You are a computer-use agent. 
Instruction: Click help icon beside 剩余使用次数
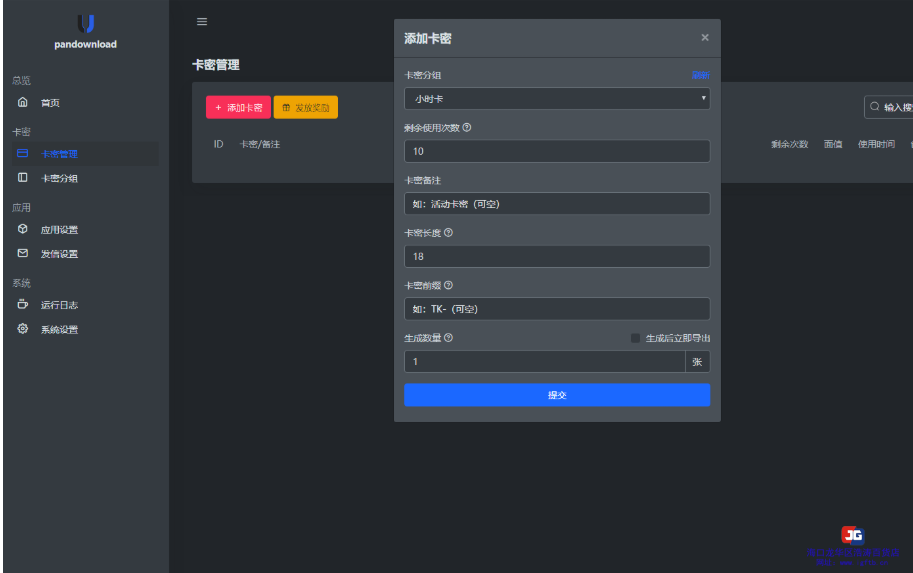click(x=467, y=128)
